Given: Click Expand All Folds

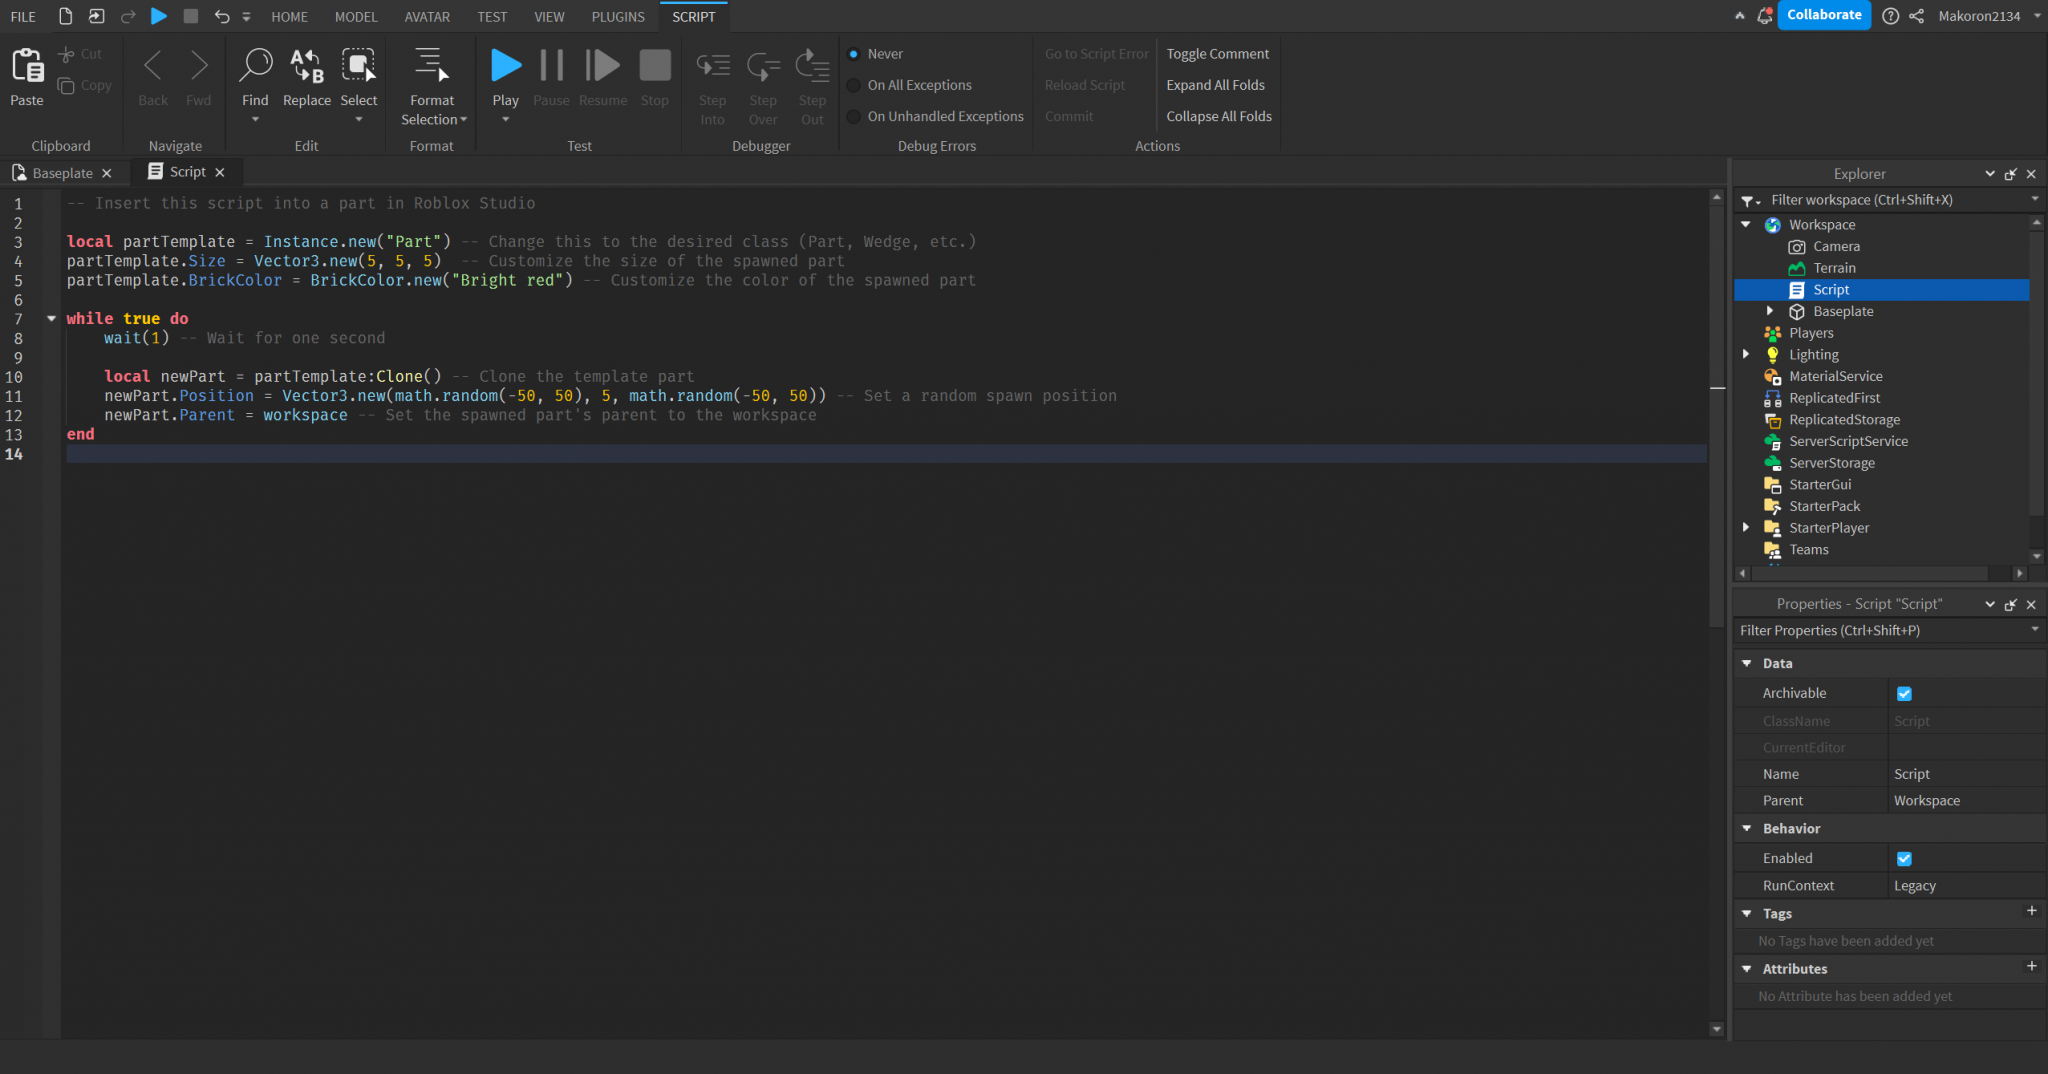Looking at the screenshot, I should tap(1214, 85).
